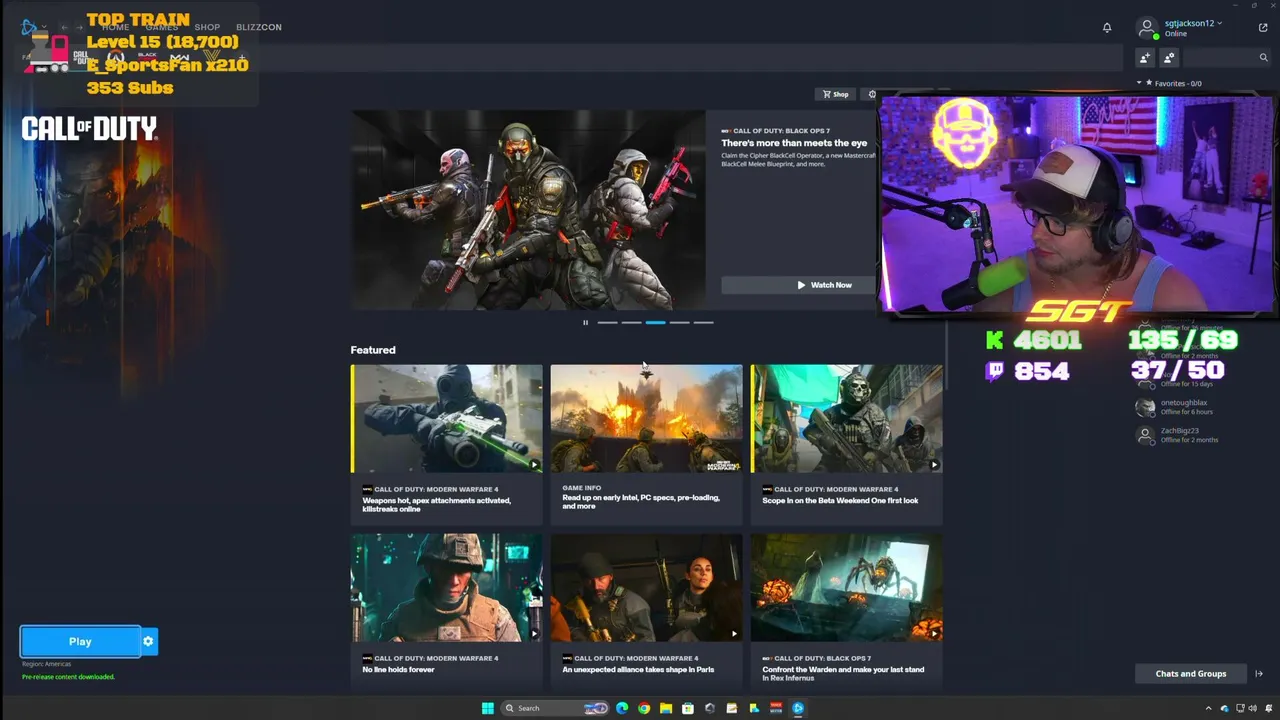Viewport: 1280px width, 720px height.
Task: Select the Vanguard icon in favorites bar
Action: 211,57
